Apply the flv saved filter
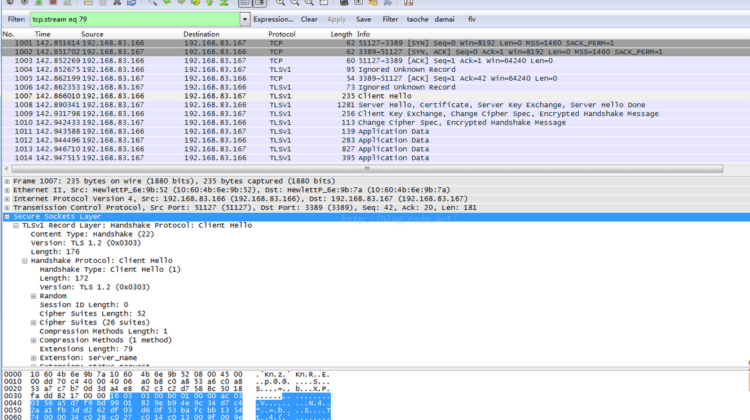 pyautogui.click(x=472, y=19)
